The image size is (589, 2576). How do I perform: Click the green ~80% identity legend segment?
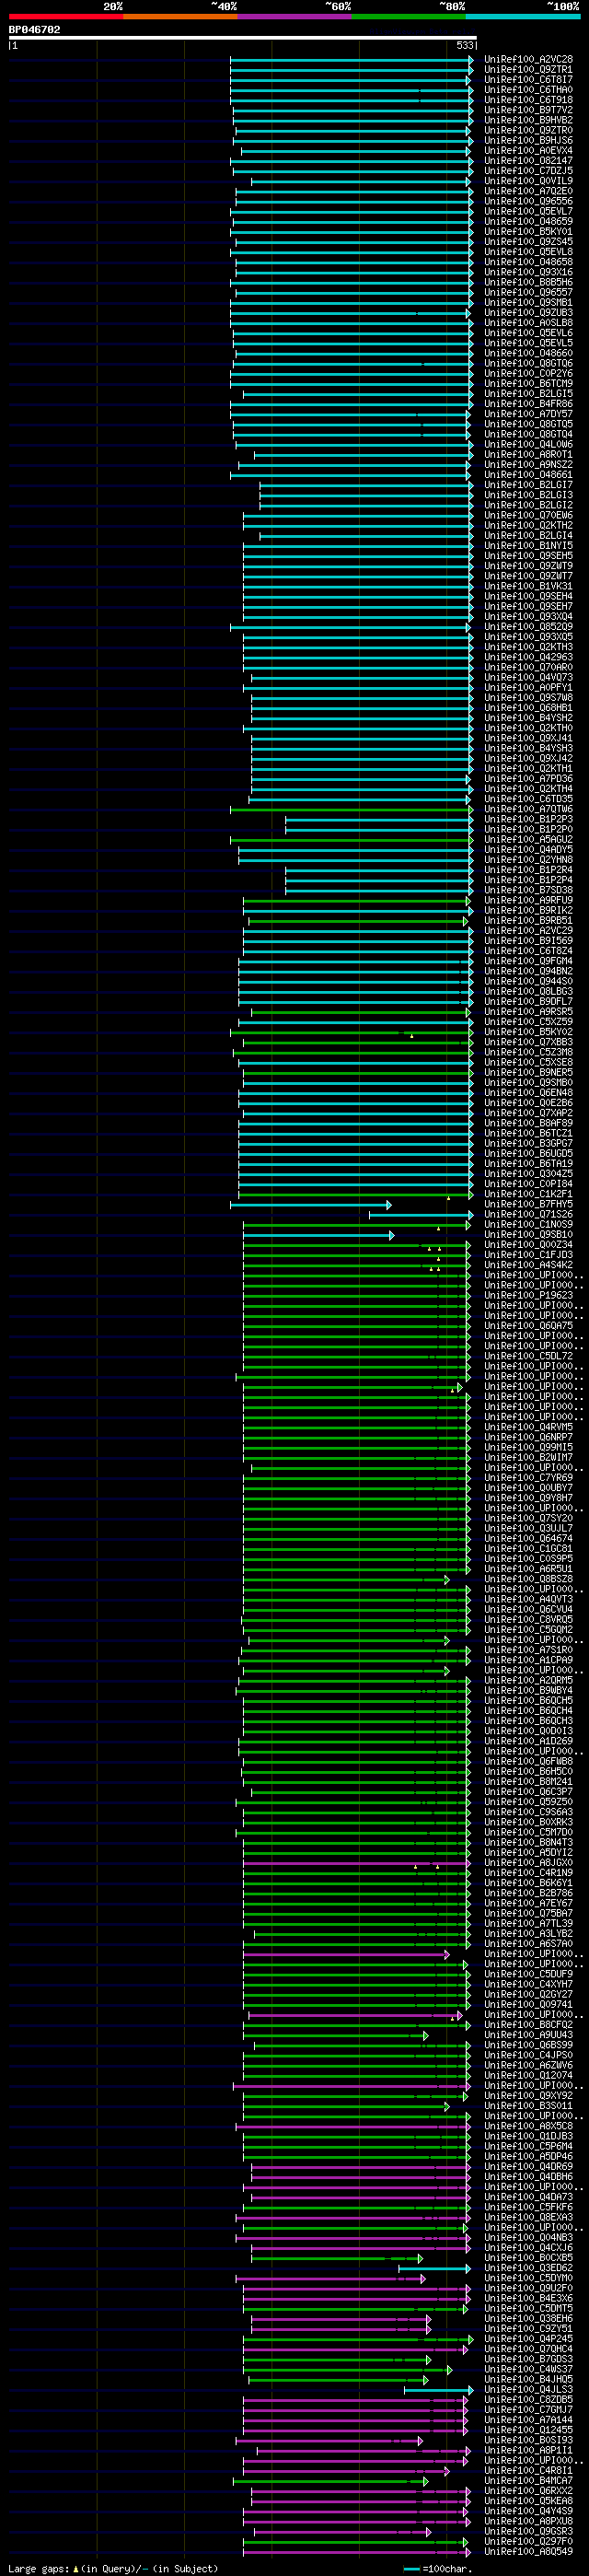(409, 16)
